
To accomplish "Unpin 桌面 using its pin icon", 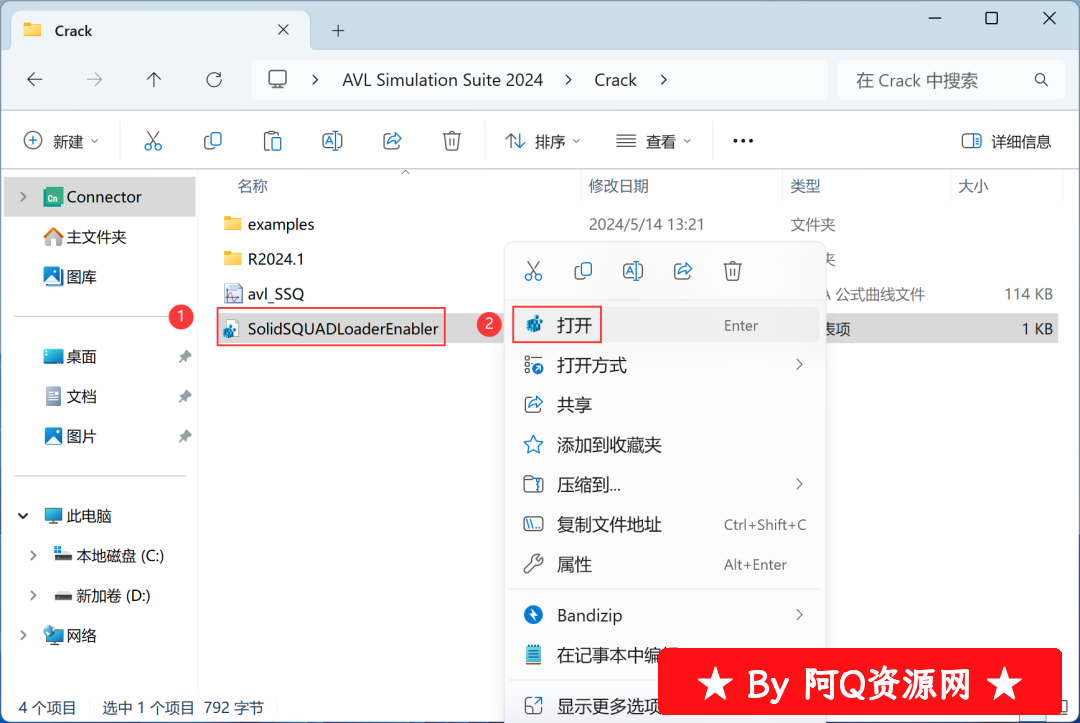I will (x=185, y=357).
